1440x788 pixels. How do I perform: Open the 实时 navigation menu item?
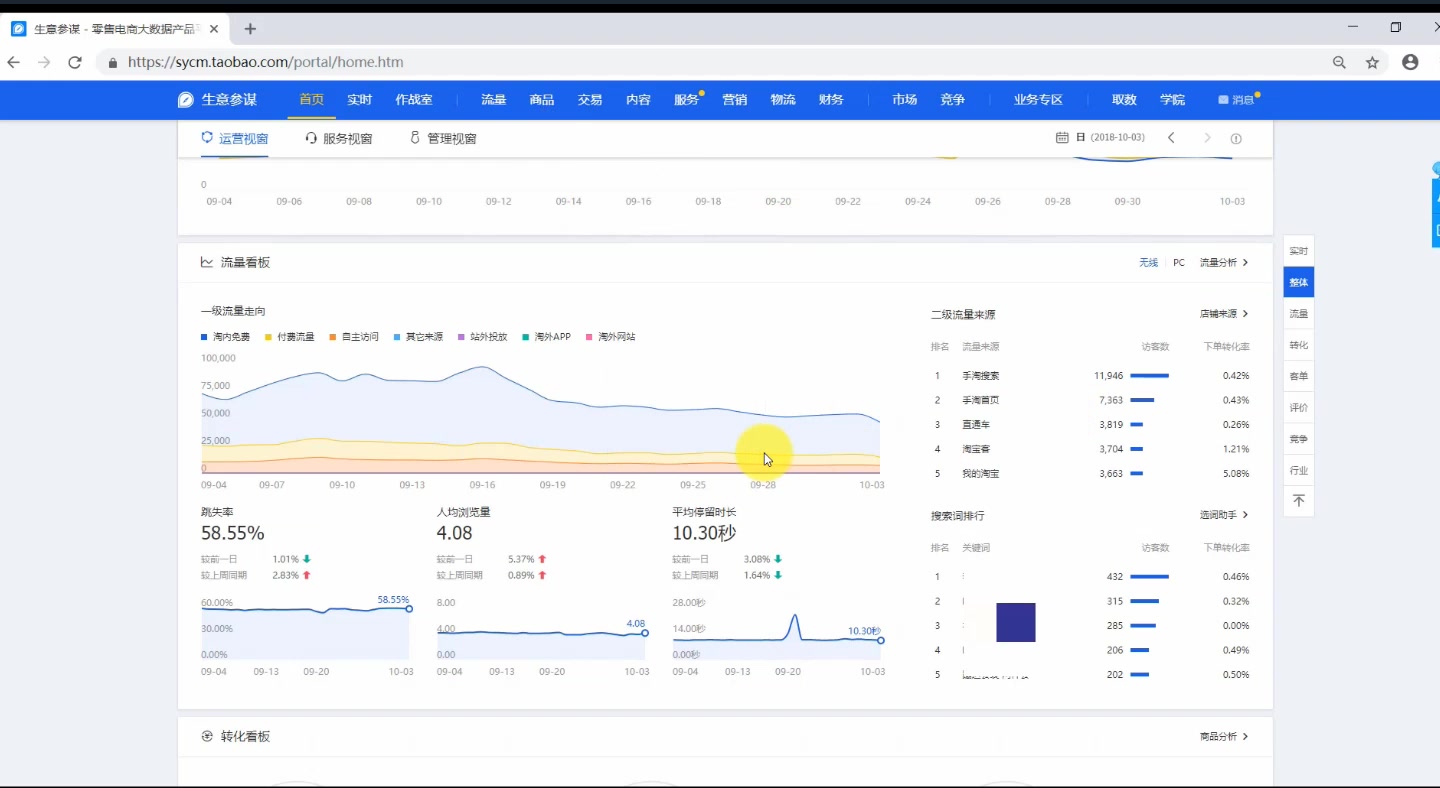360,100
